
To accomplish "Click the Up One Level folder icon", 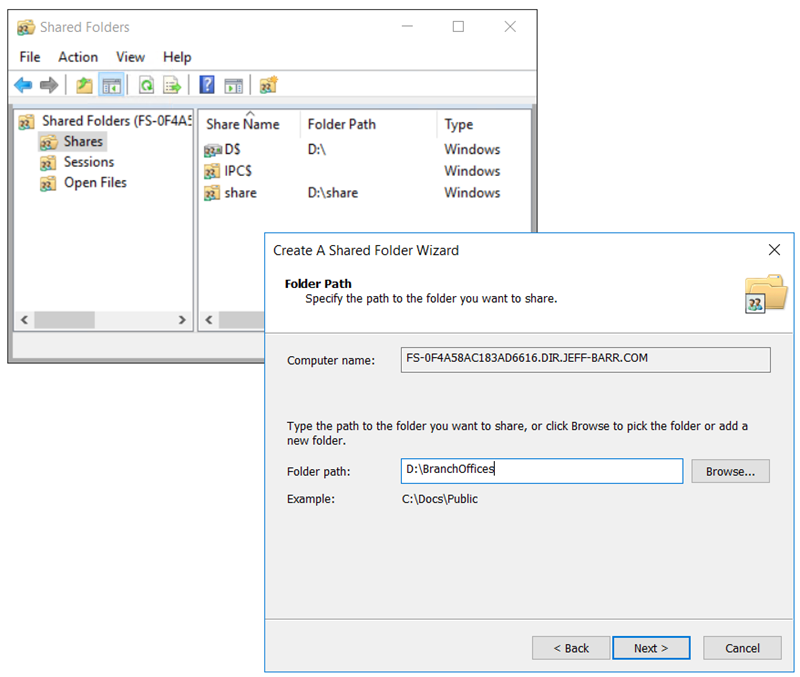I will point(85,85).
